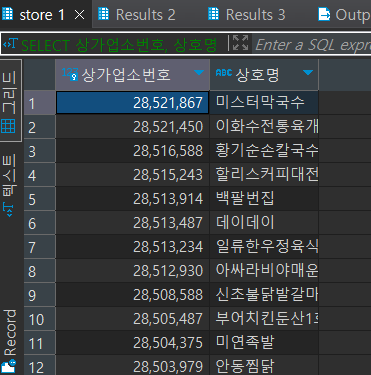
Task: Click cell 28,516,588
Action: [x=133, y=151]
